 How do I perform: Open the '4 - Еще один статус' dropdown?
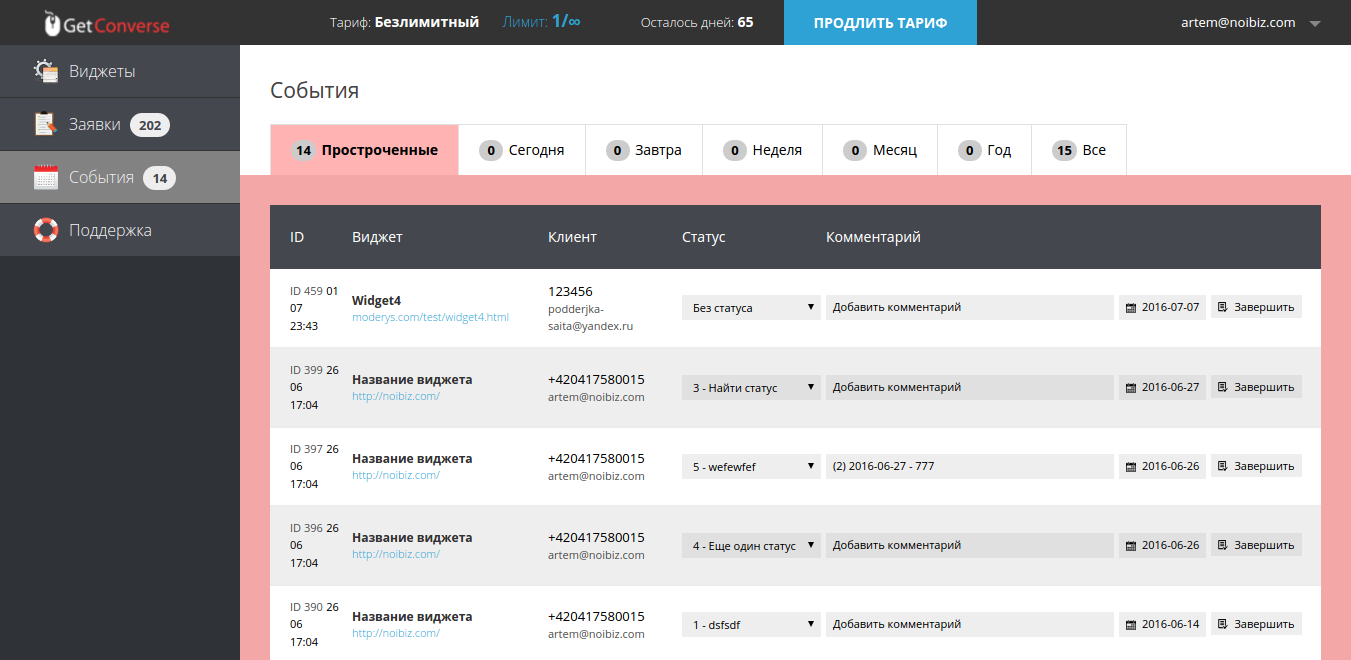751,546
